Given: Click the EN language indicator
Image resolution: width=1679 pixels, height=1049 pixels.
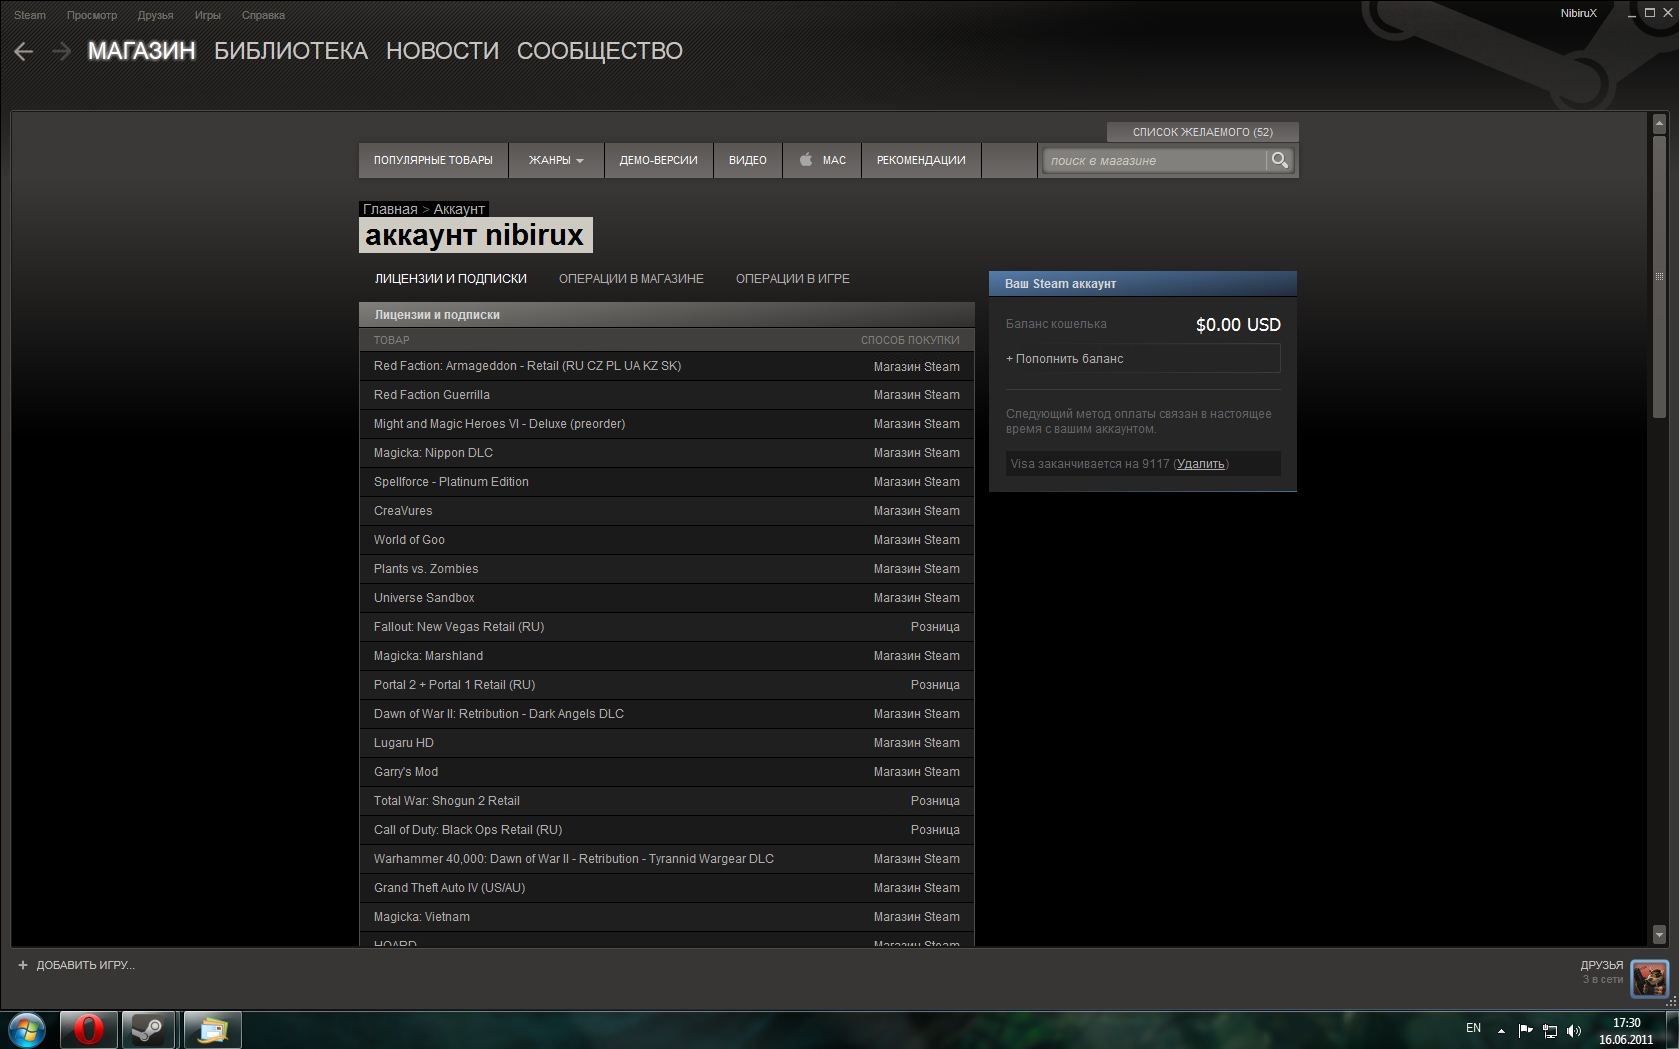Looking at the screenshot, I should tap(1473, 1028).
